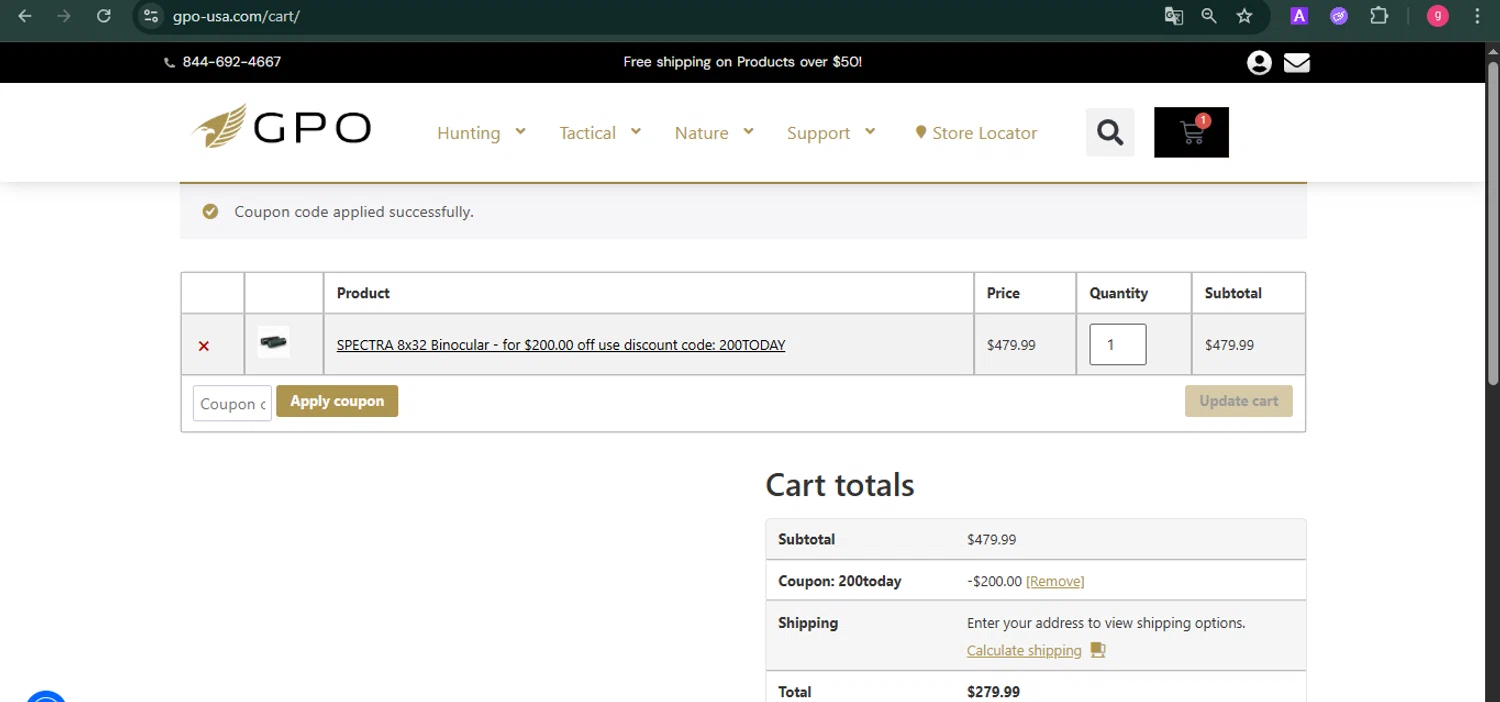This screenshot has width=1500, height=702.
Task: Open the zoom magnifier icon in address bar
Action: (x=1209, y=16)
